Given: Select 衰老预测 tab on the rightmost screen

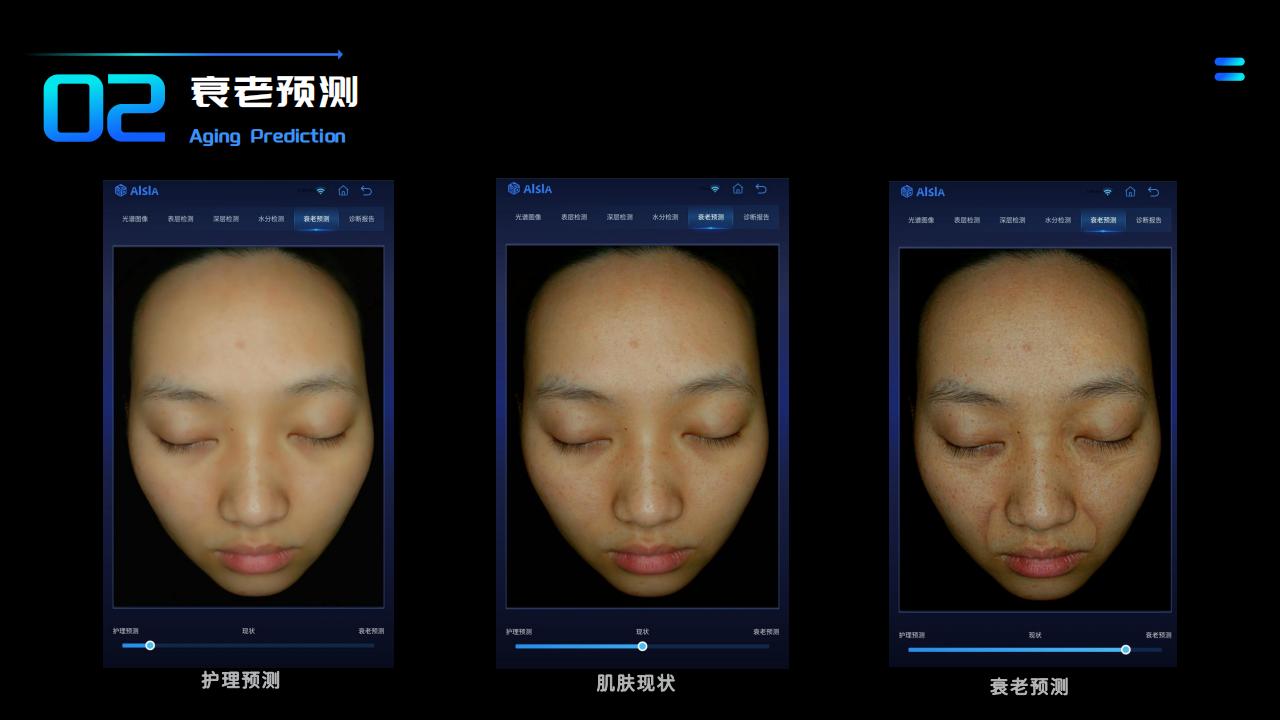Looking at the screenshot, I should [1104, 220].
